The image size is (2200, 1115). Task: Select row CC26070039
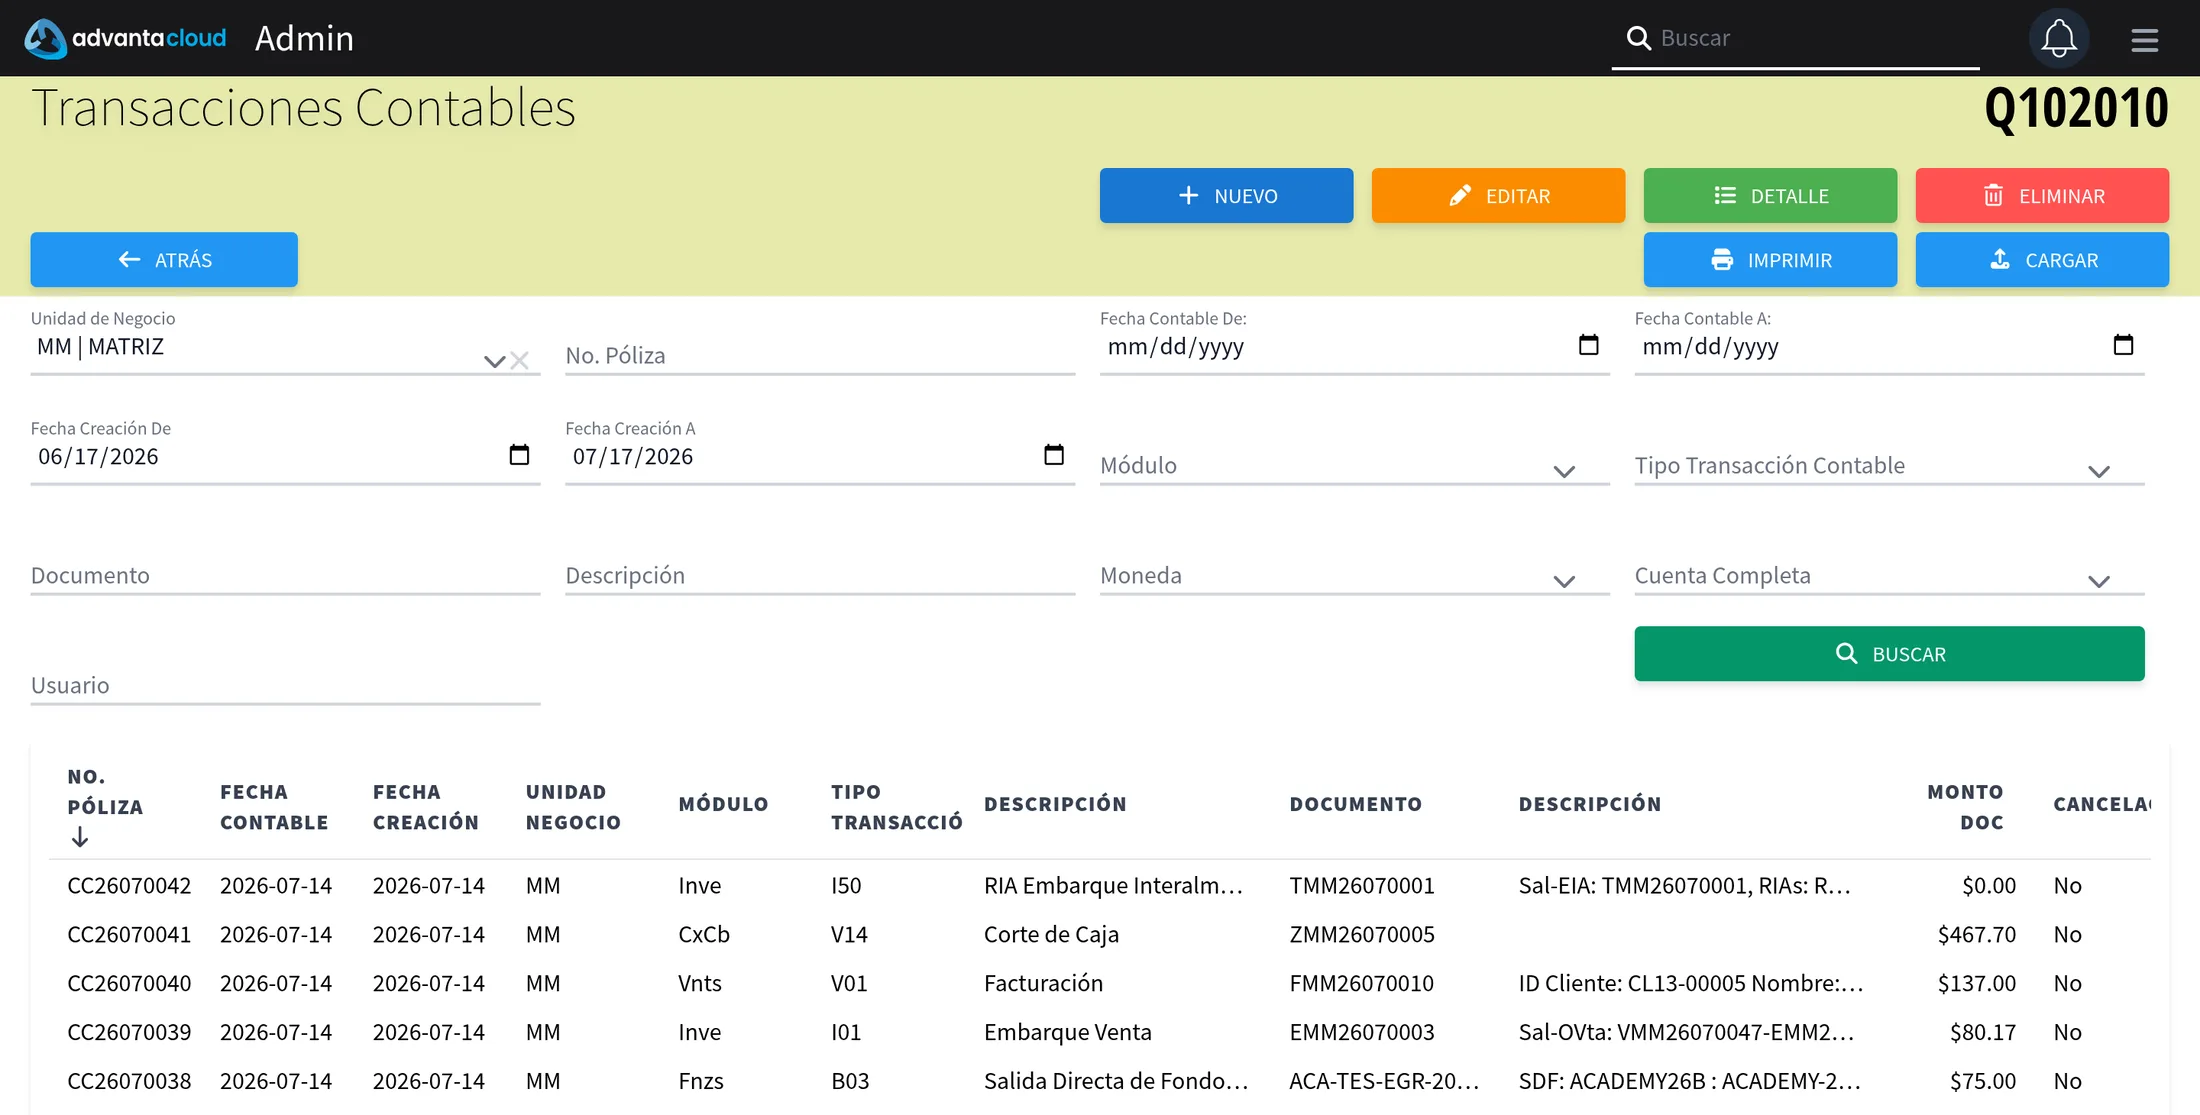pos(1100,1032)
